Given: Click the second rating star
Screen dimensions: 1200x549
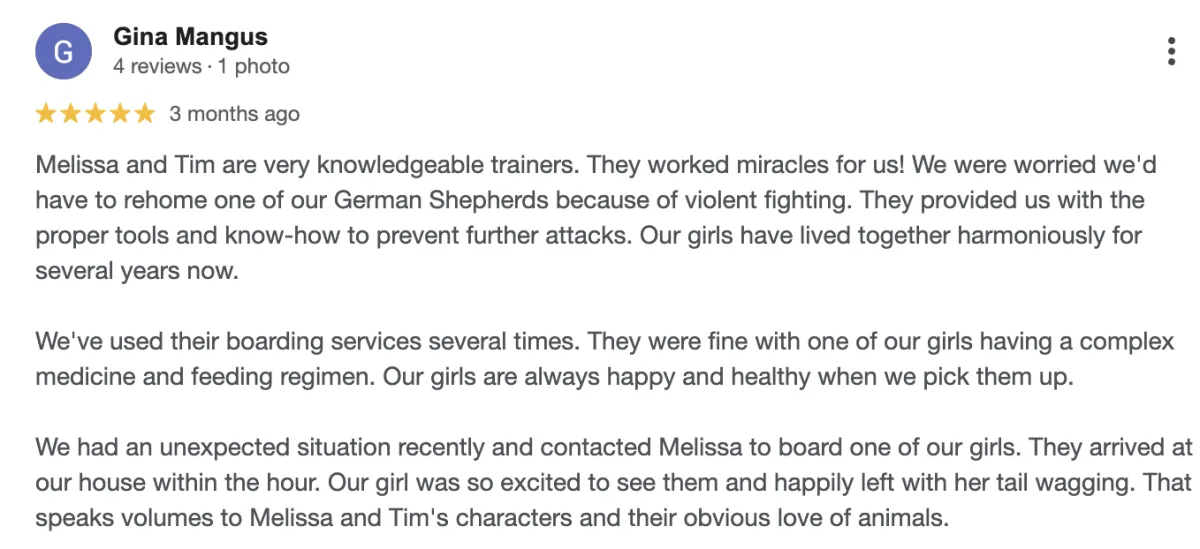Looking at the screenshot, I should pos(71,114).
